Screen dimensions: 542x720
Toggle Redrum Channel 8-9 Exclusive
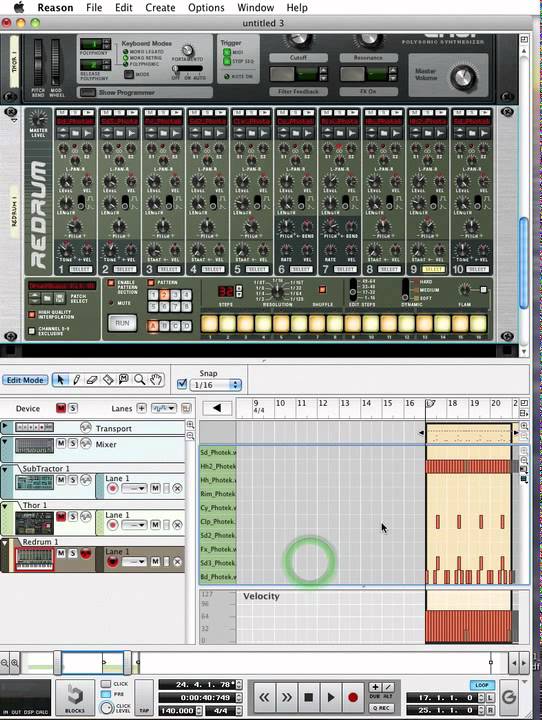(x=32, y=331)
